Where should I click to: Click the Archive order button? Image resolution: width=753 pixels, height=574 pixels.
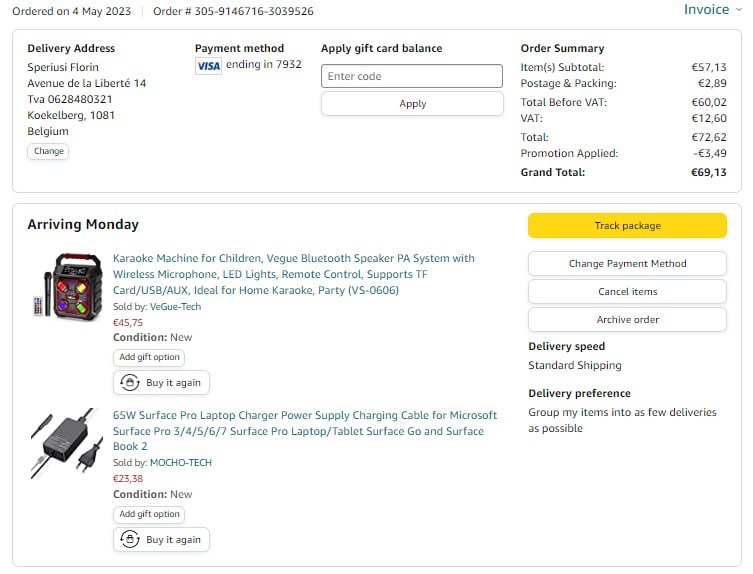click(x=627, y=320)
